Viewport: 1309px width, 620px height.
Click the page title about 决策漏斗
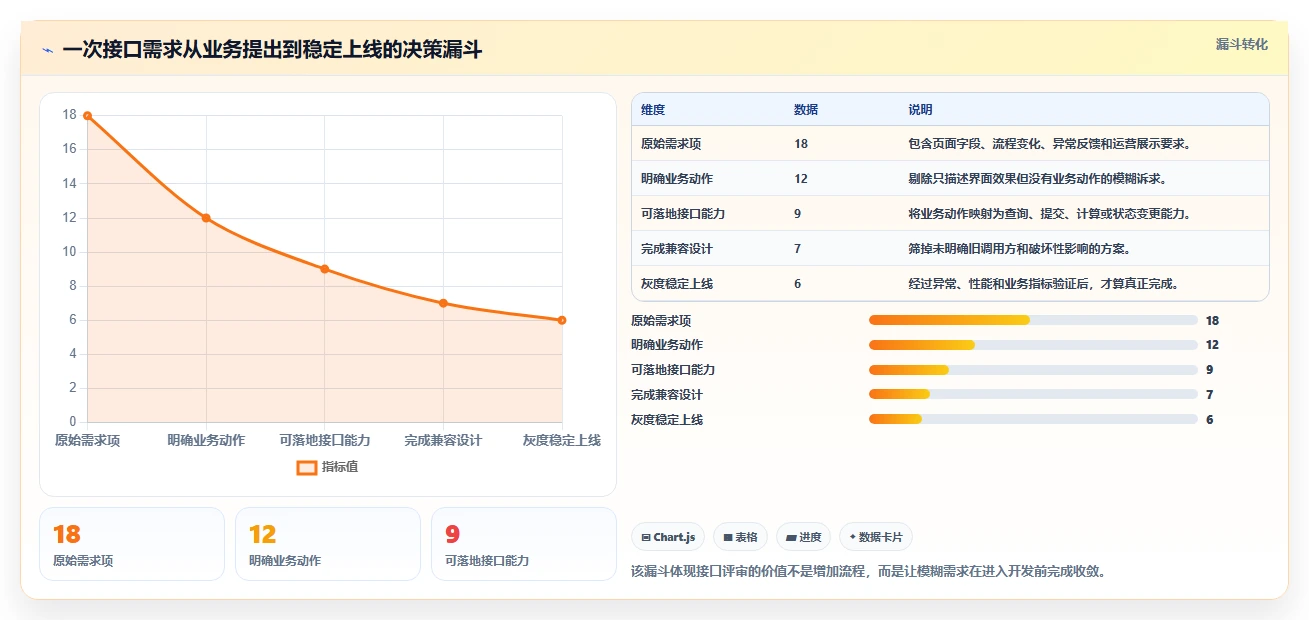coord(272,50)
